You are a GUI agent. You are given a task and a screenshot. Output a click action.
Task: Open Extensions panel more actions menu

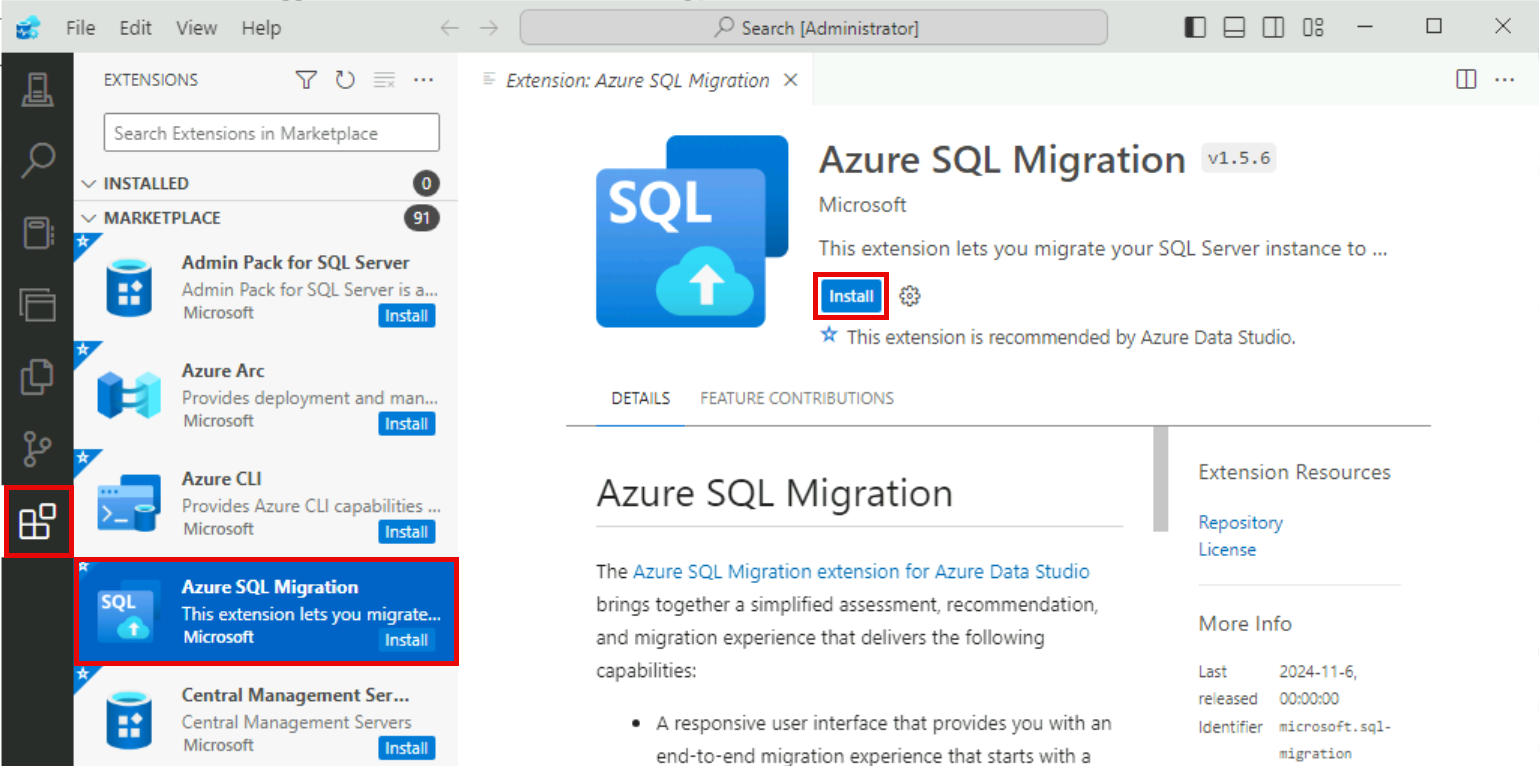click(423, 80)
